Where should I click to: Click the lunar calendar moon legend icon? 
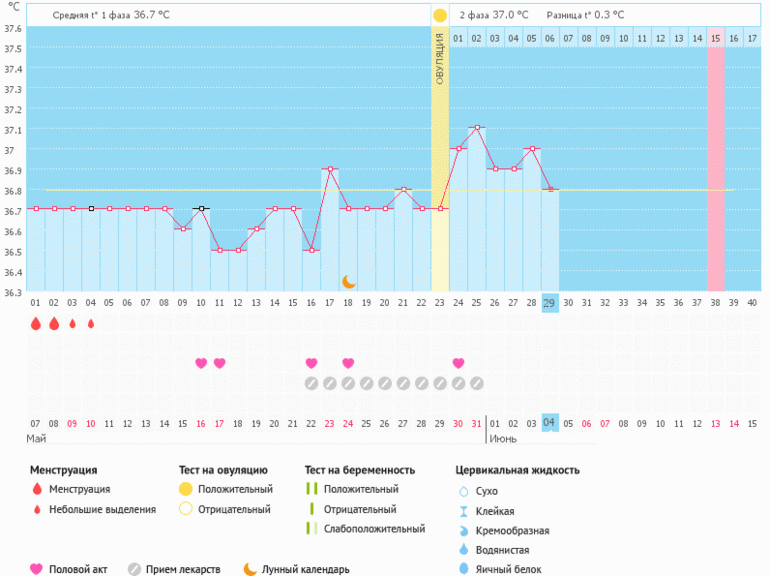[250, 569]
